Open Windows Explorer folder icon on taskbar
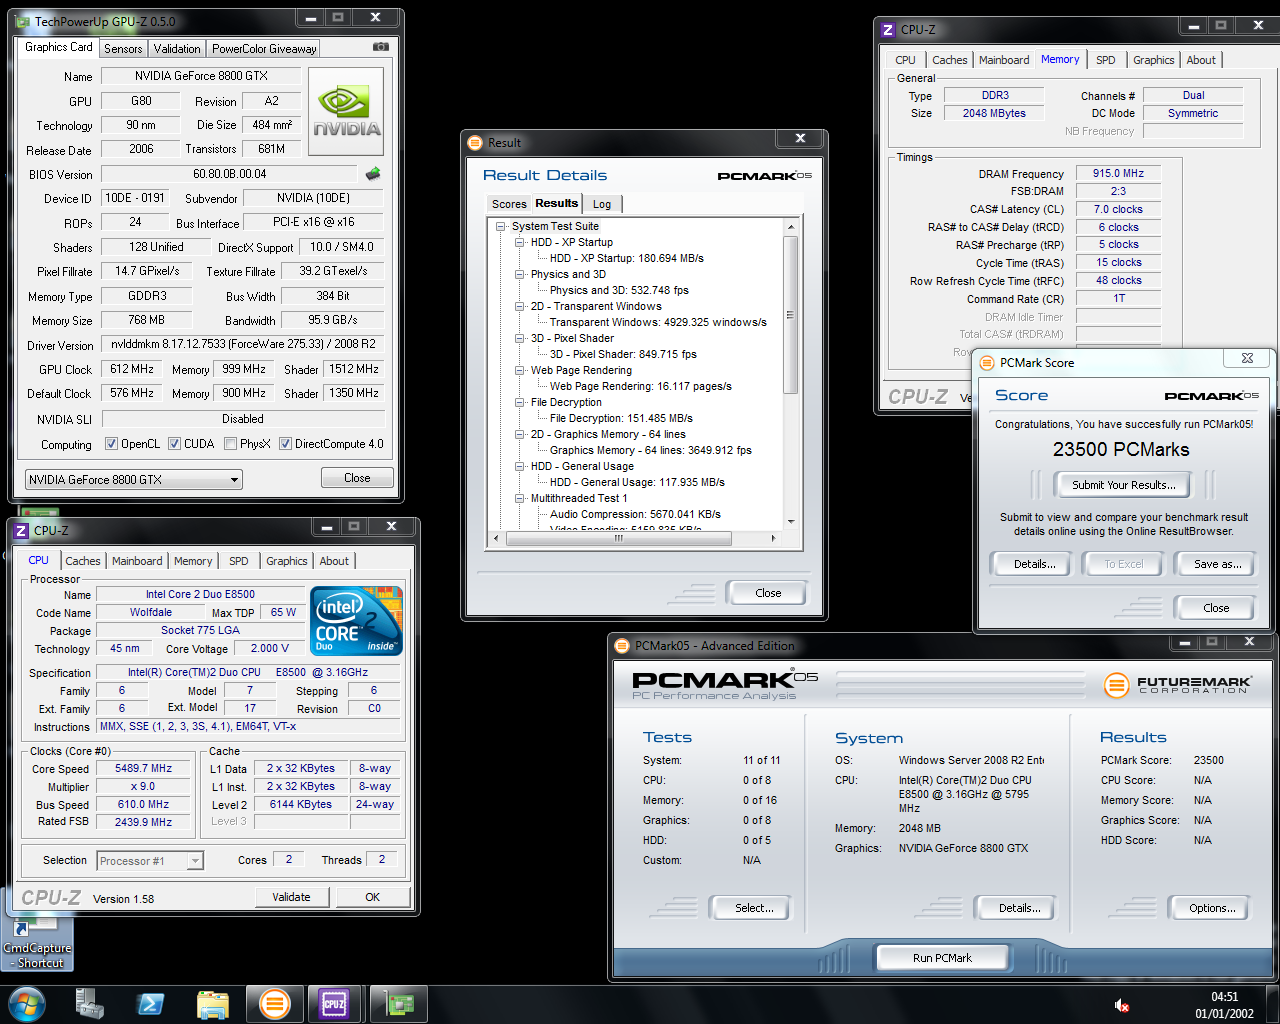Screen dimensions: 1280x1024 coord(213,1003)
